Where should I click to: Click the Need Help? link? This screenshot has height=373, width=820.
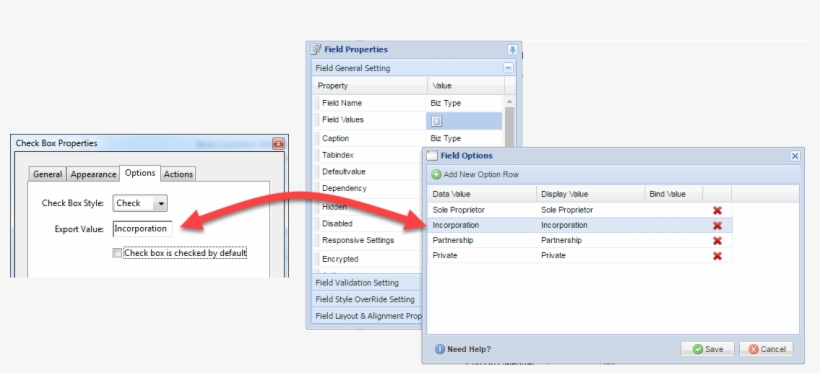click(469, 349)
